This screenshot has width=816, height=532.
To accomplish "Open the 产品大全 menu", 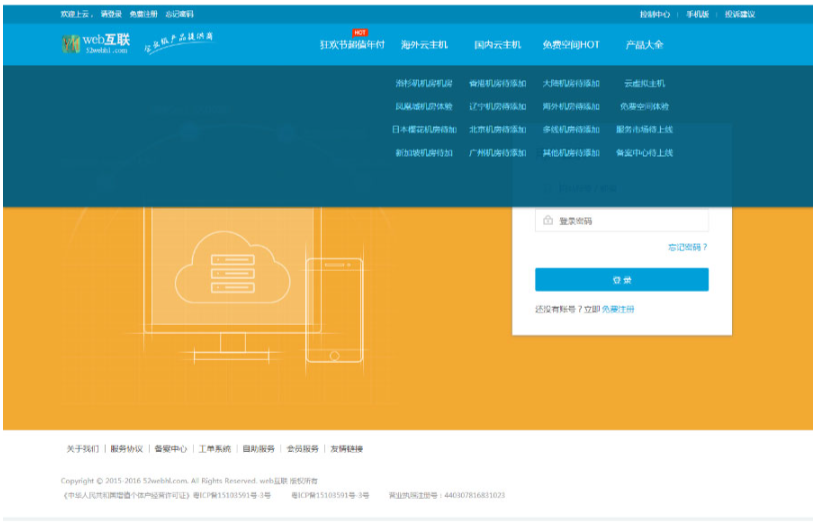I will click(644, 45).
